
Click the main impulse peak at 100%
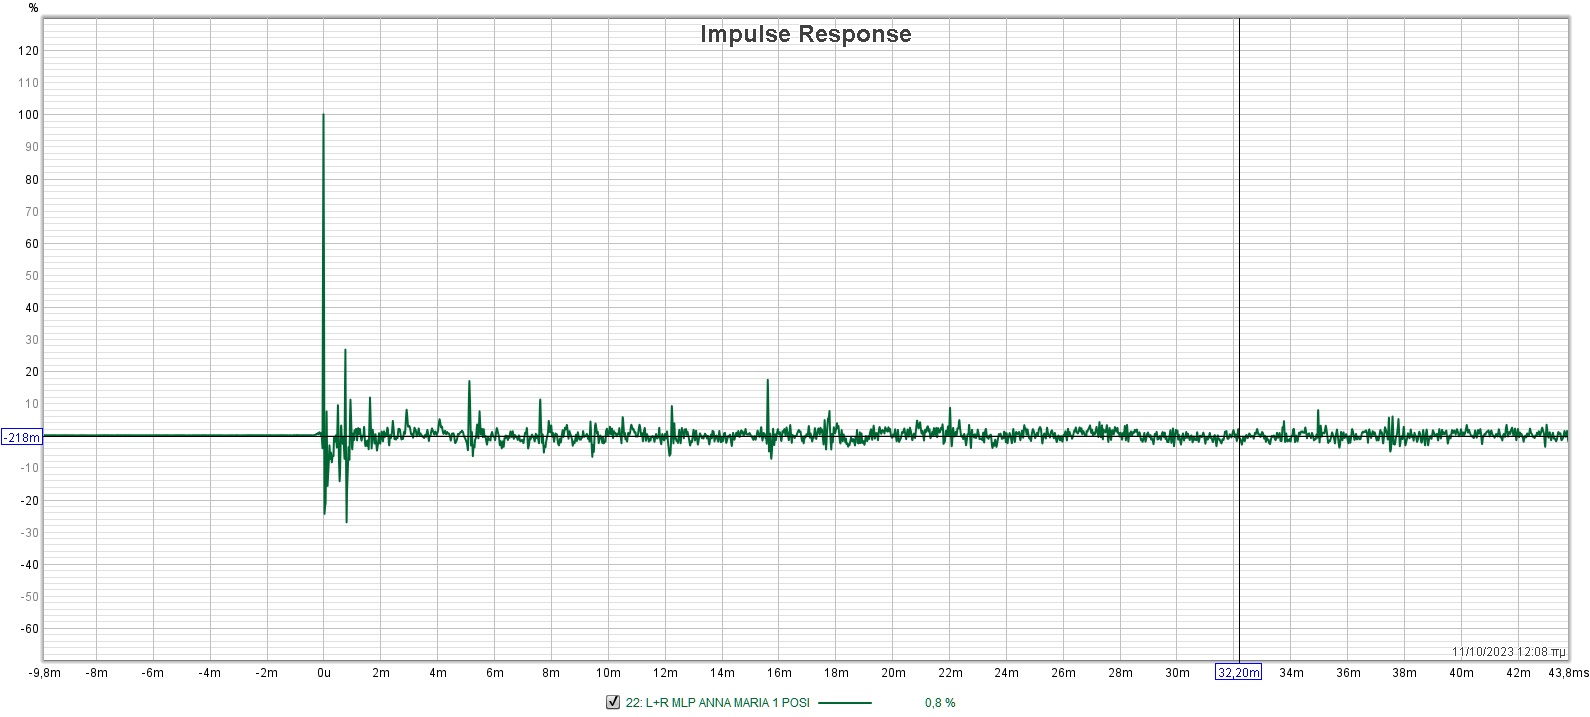pos(323,116)
